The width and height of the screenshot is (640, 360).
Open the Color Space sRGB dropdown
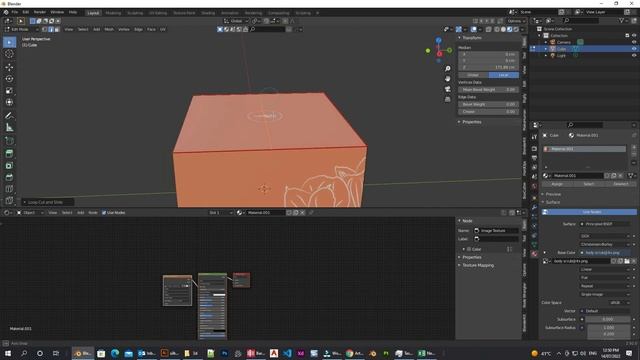(x=618, y=302)
